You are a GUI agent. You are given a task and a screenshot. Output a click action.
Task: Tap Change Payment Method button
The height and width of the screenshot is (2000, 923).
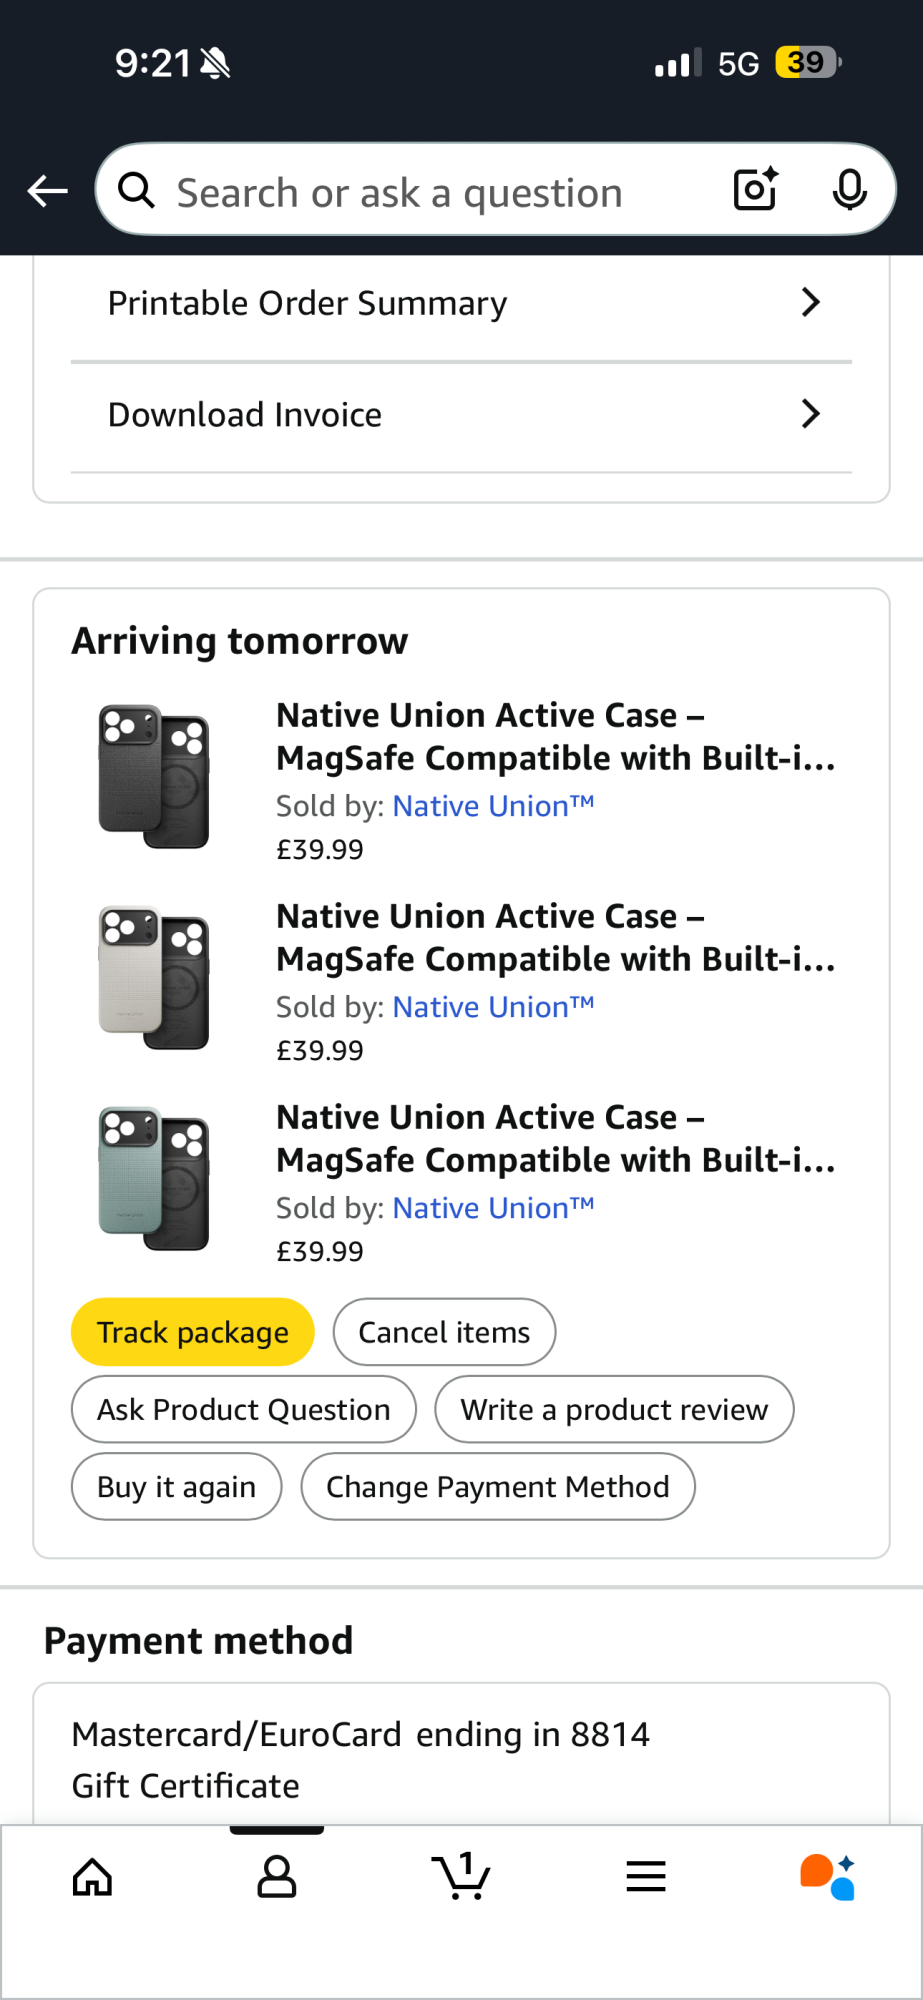[498, 1487]
